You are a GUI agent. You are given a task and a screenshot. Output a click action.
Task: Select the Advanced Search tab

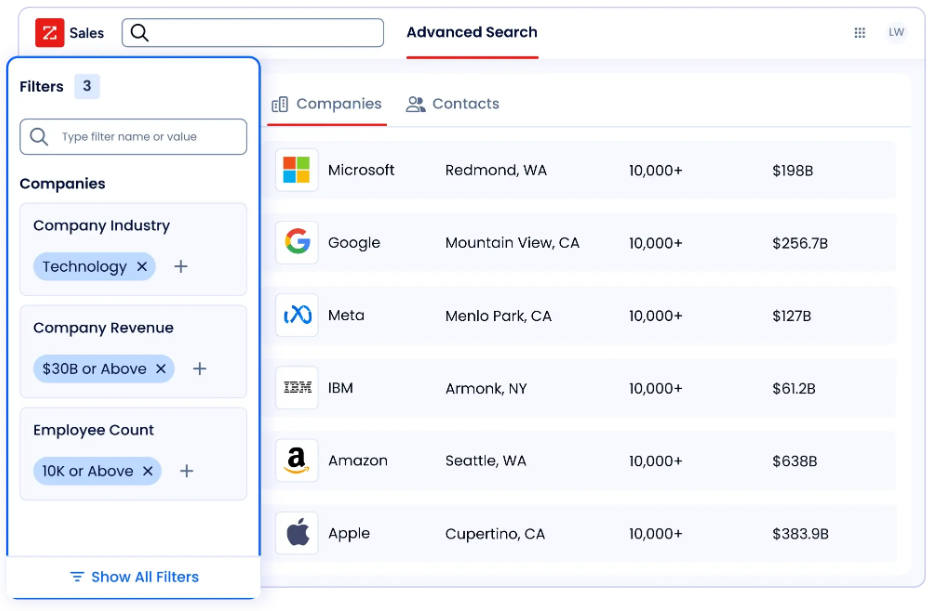(x=472, y=32)
